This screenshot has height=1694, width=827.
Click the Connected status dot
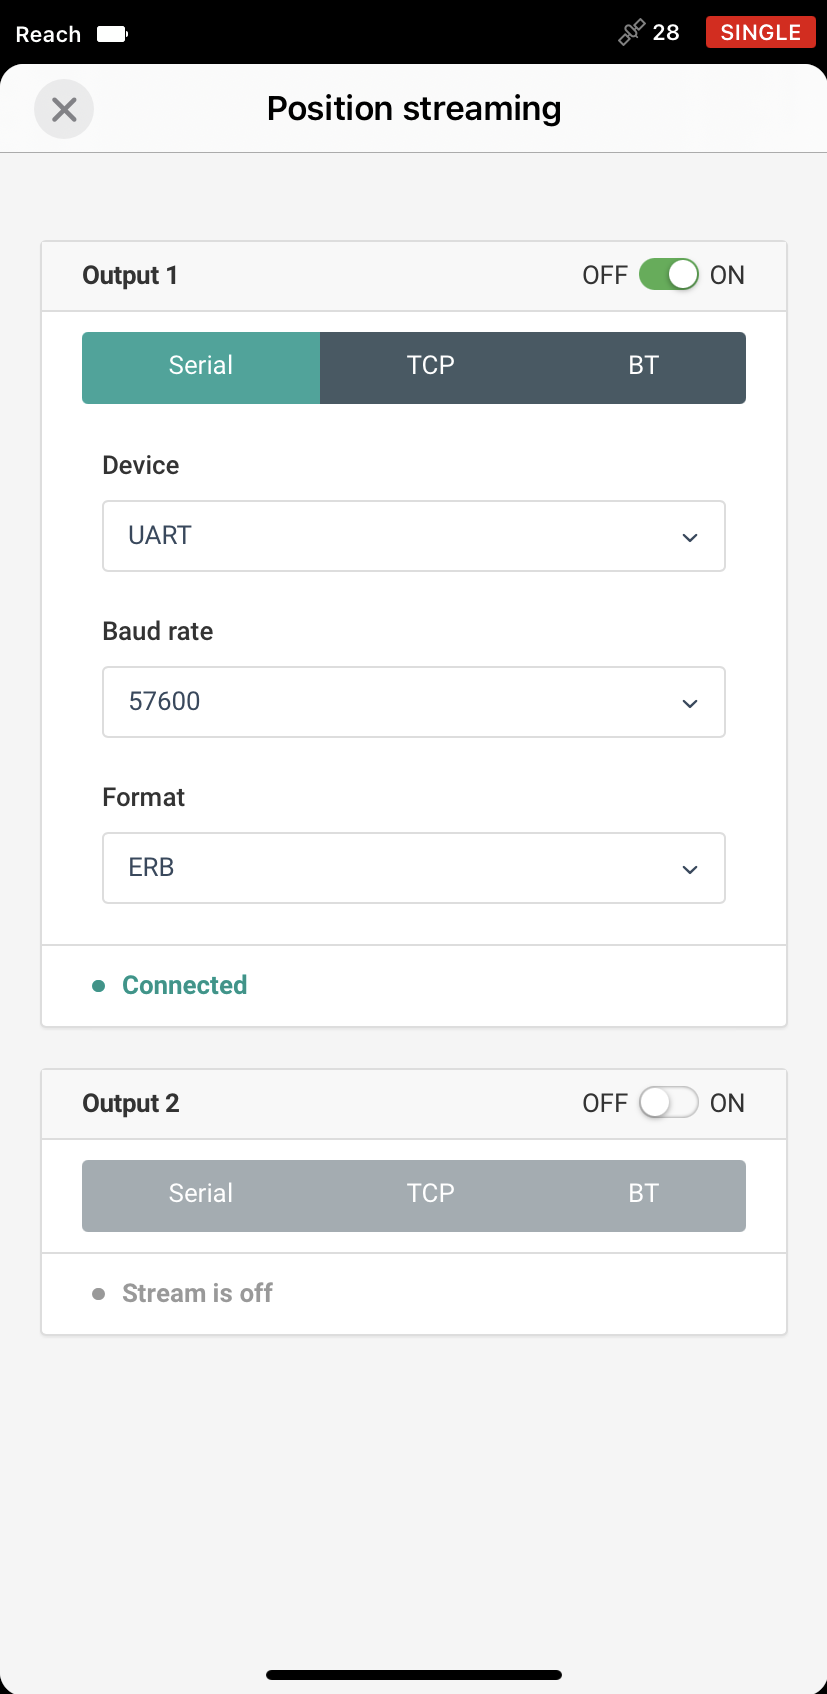(98, 986)
